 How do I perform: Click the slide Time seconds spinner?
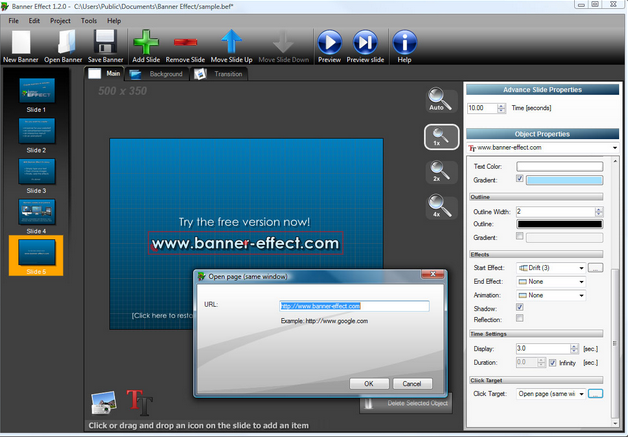(501, 108)
